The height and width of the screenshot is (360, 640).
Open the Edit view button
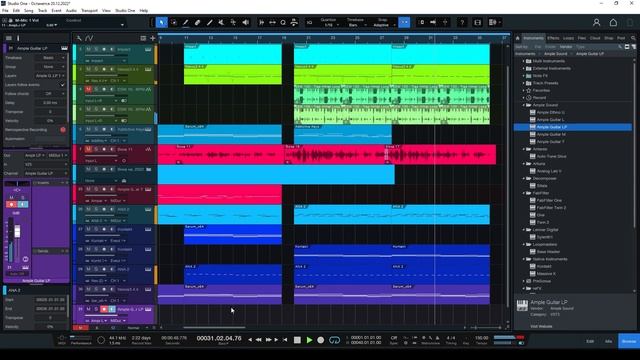pos(590,341)
